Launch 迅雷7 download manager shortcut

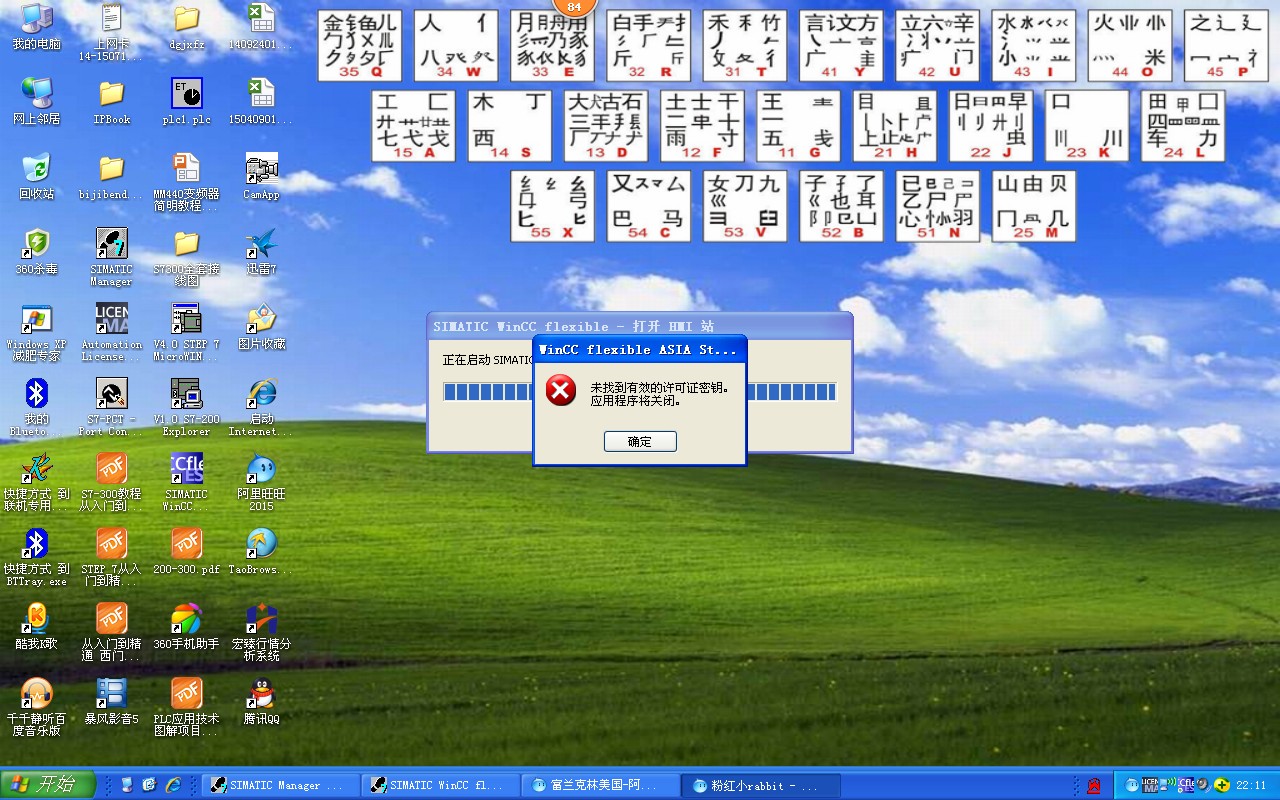pos(261,252)
